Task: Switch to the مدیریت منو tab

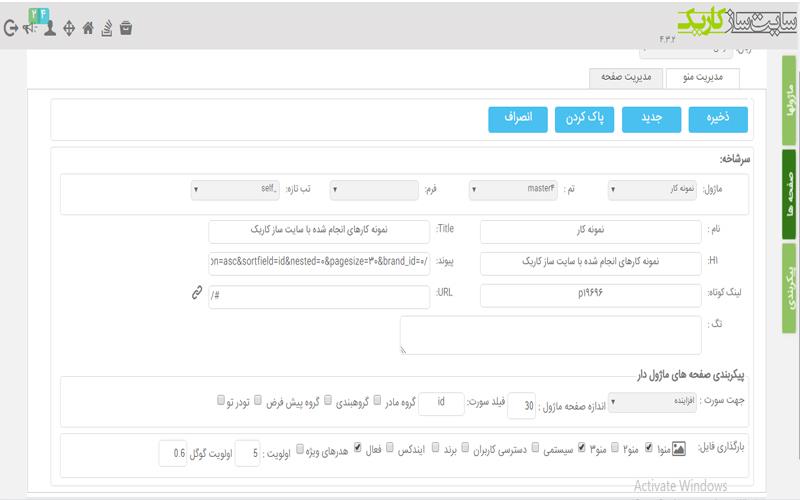Action: pyautogui.click(x=703, y=78)
